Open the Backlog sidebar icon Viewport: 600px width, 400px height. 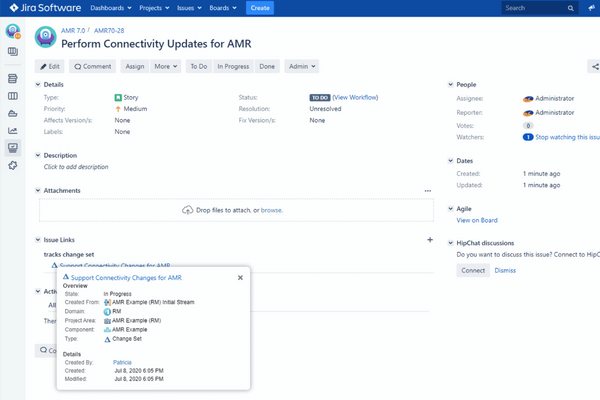point(13,78)
